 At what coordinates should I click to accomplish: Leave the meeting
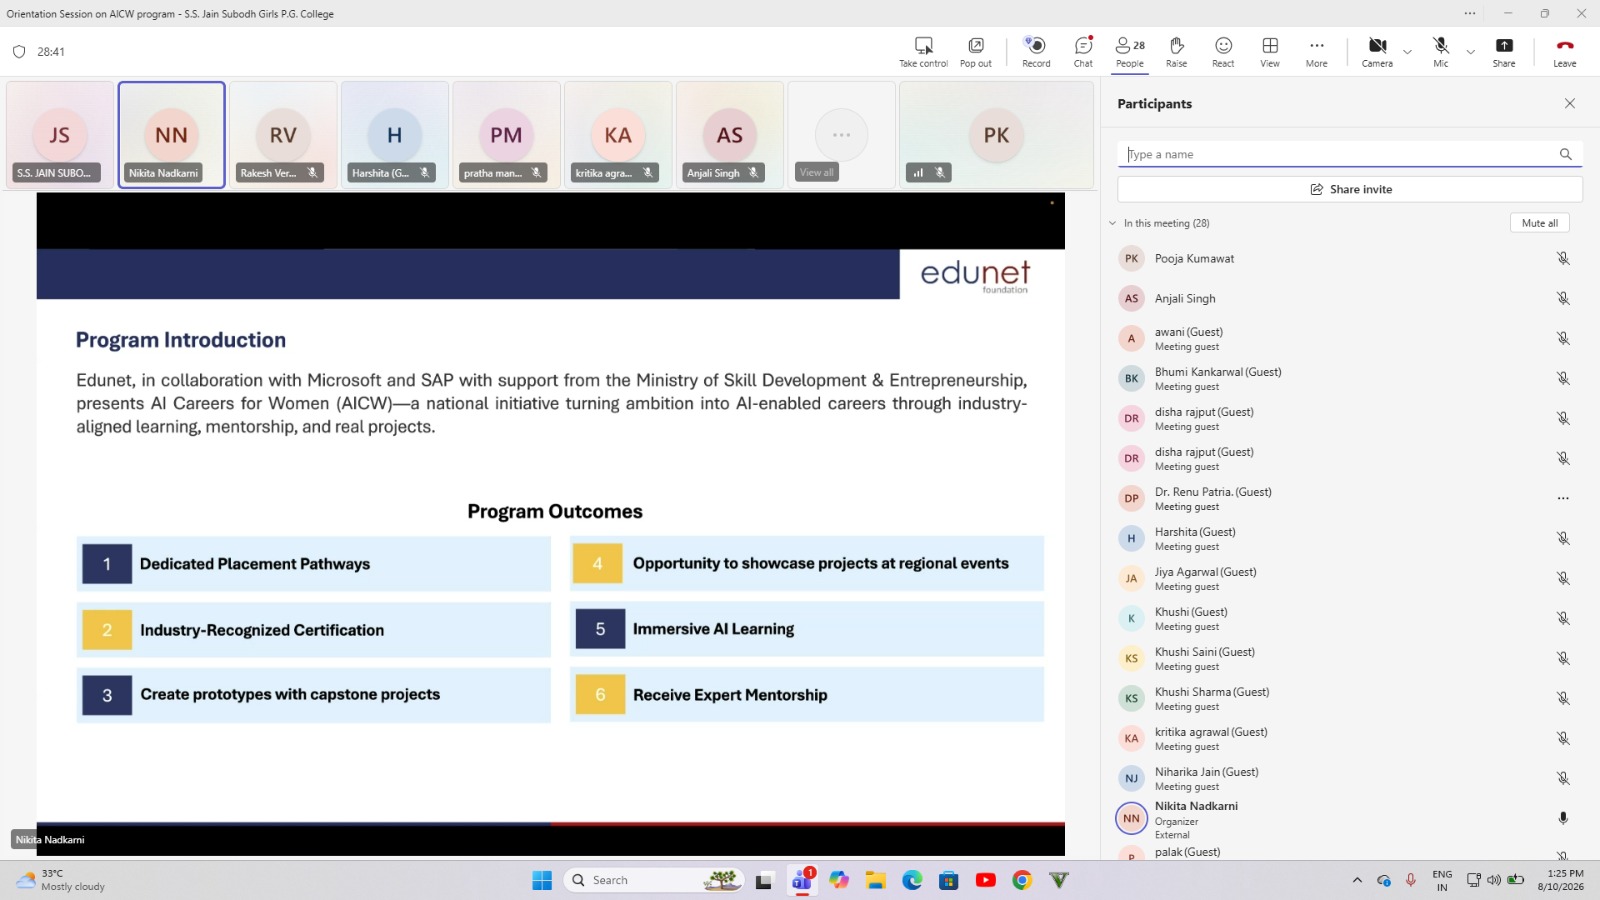pyautogui.click(x=1565, y=52)
